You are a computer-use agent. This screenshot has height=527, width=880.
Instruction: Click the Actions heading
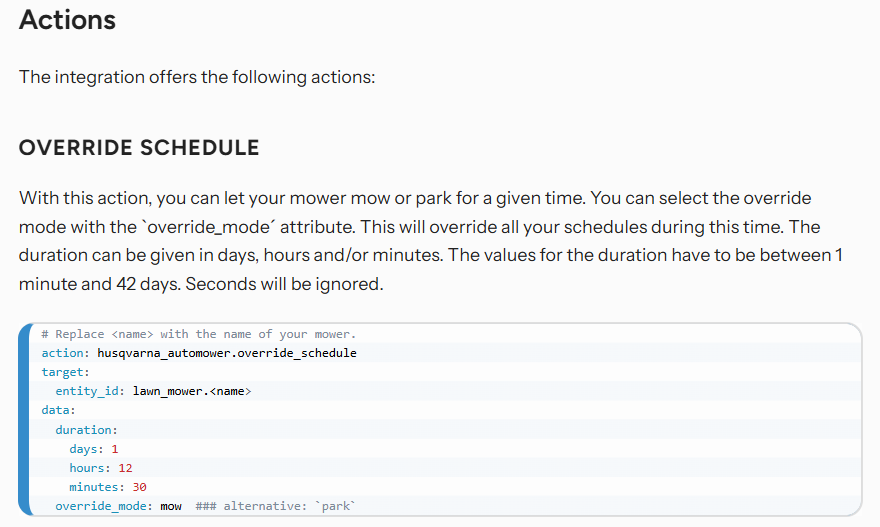tap(67, 20)
